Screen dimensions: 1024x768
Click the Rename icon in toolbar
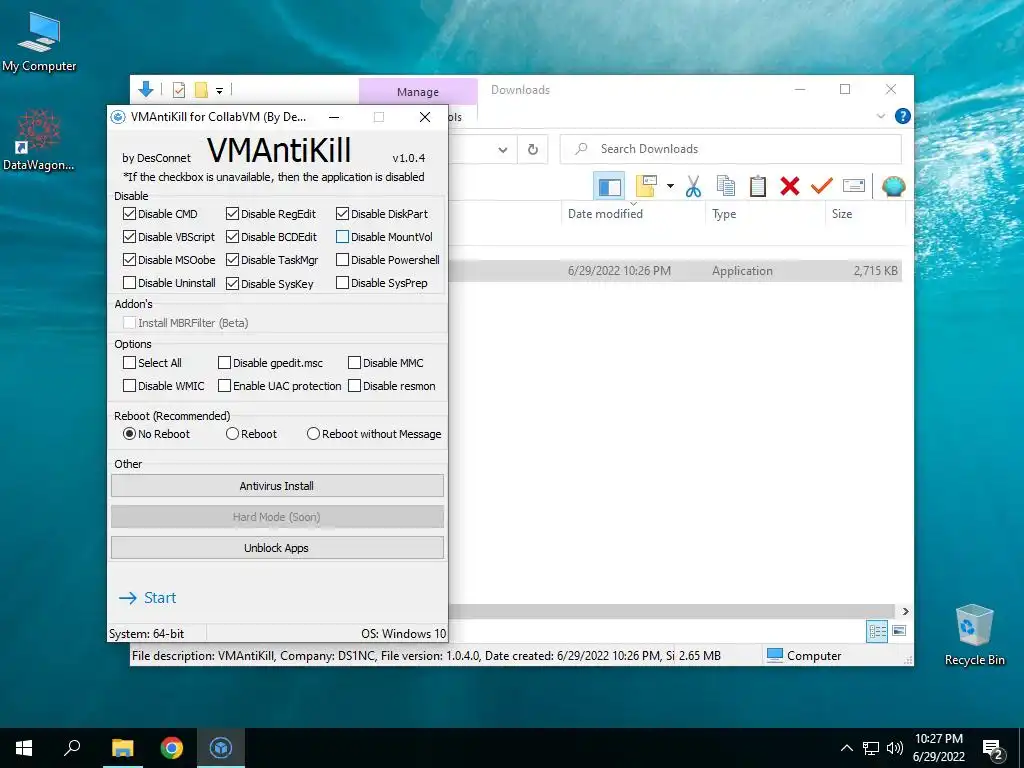pos(854,187)
